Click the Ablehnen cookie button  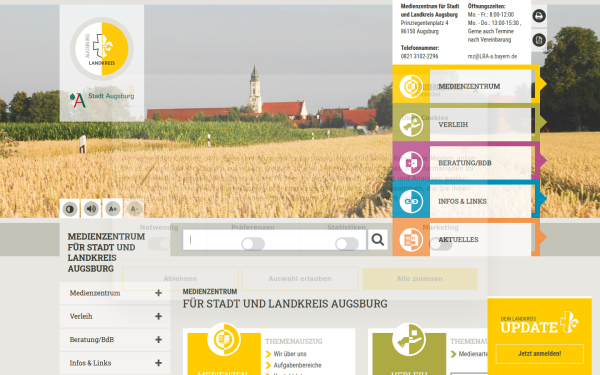pyautogui.click(x=180, y=279)
